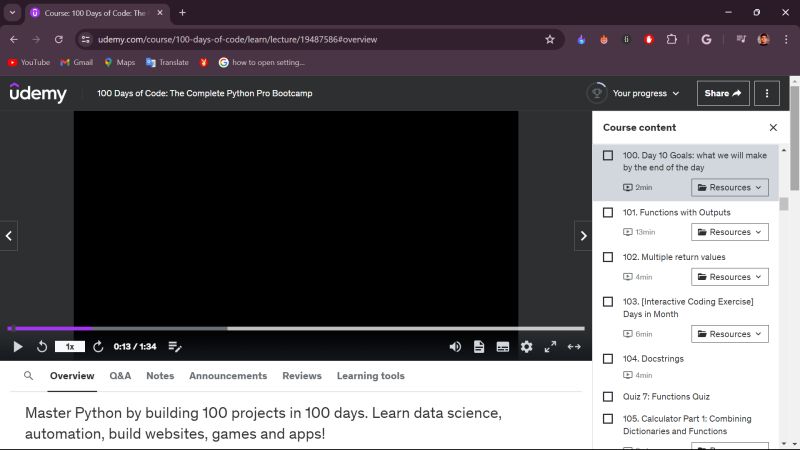Open the video settings gear
This screenshot has width=800, height=450.
point(526,347)
